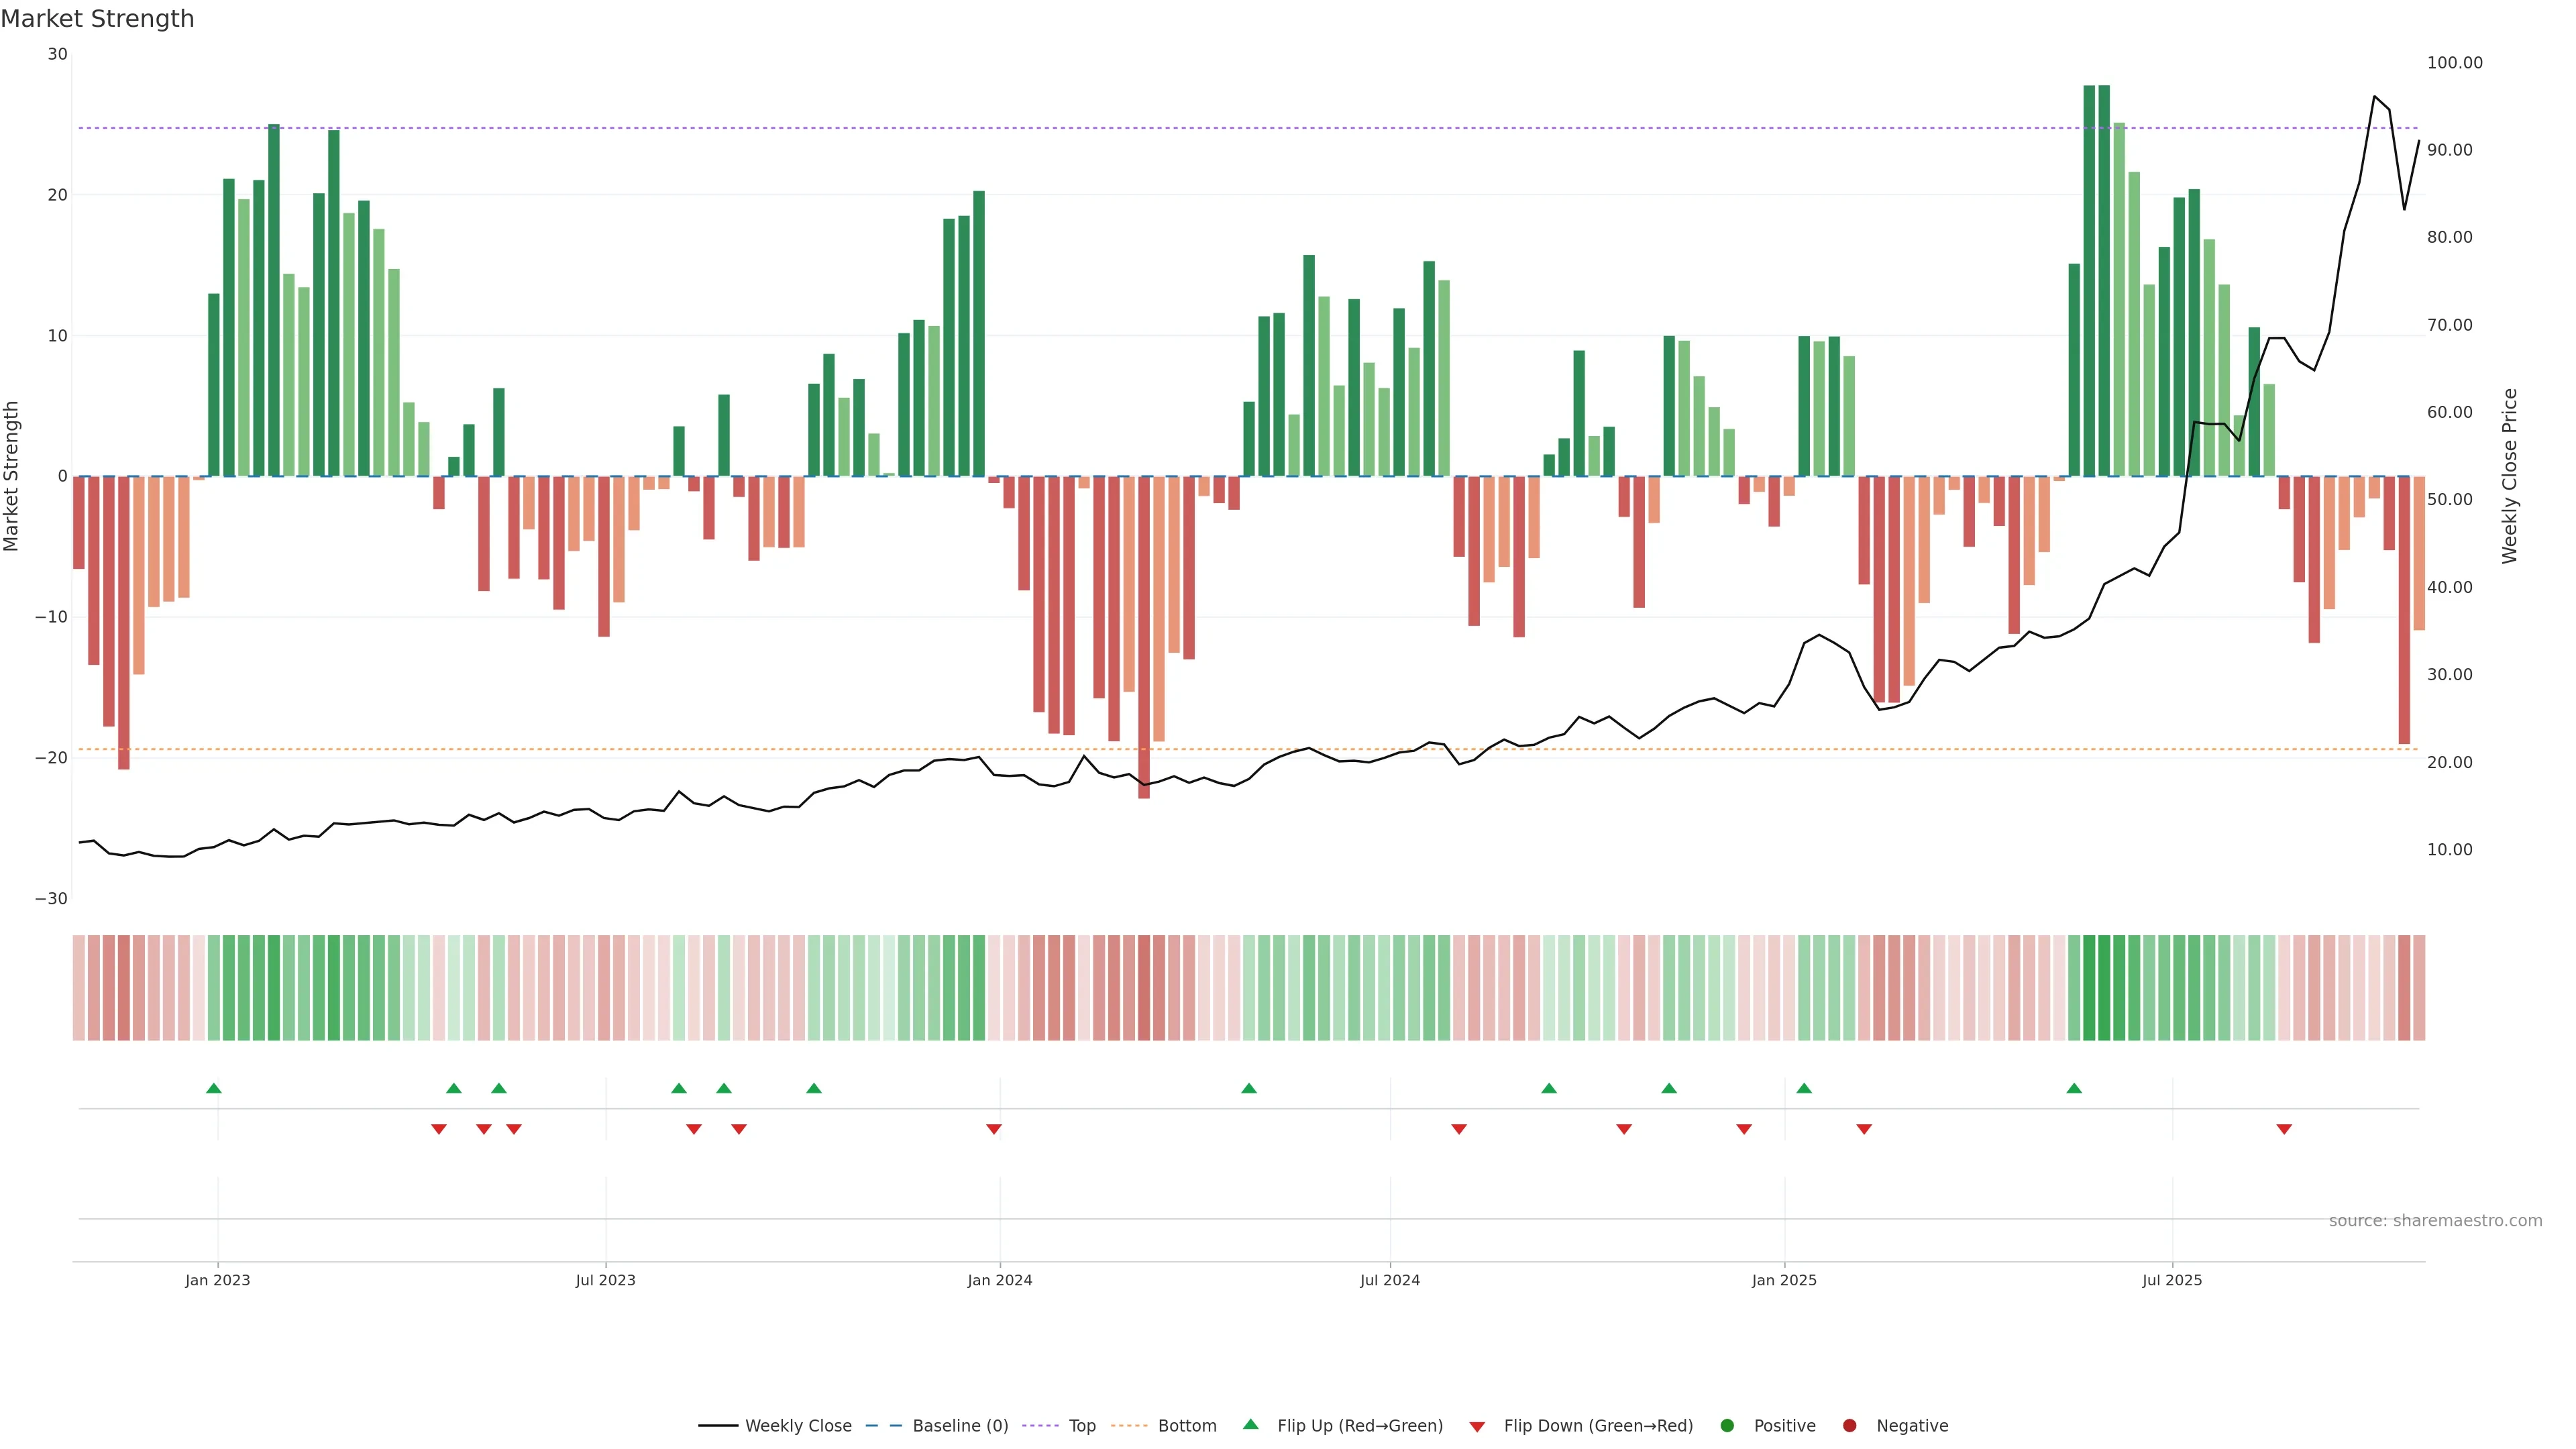The width and height of the screenshot is (2576, 1449).
Task: Click last red flip-down triangle after Jul 2025
Action: pyautogui.click(x=2284, y=1129)
